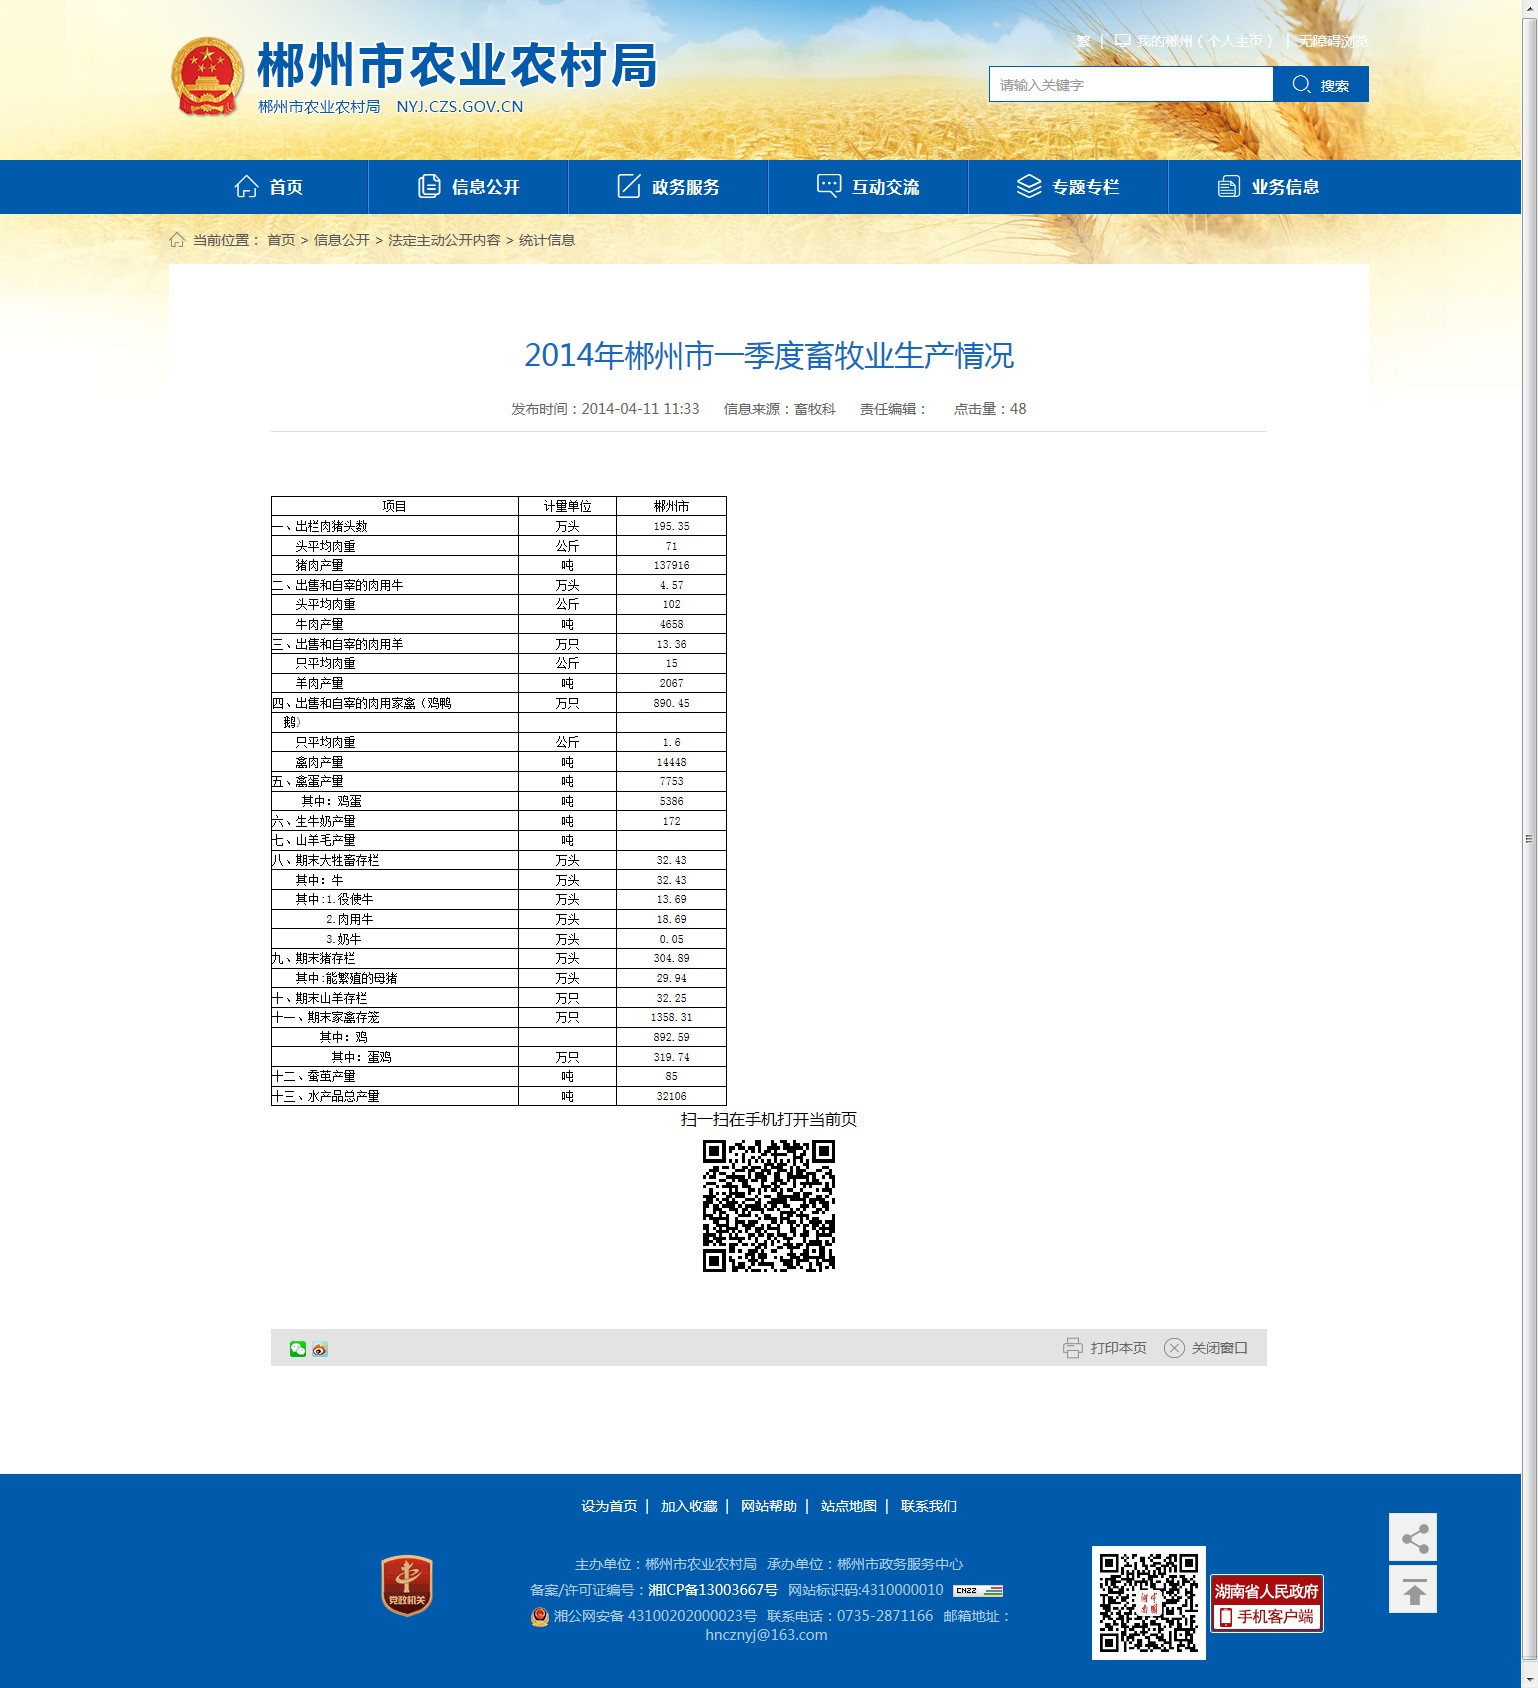The image size is (1538, 1688).
Task: Click the article QR code image
Action: pyautogui.click(x=769, y=1206)
